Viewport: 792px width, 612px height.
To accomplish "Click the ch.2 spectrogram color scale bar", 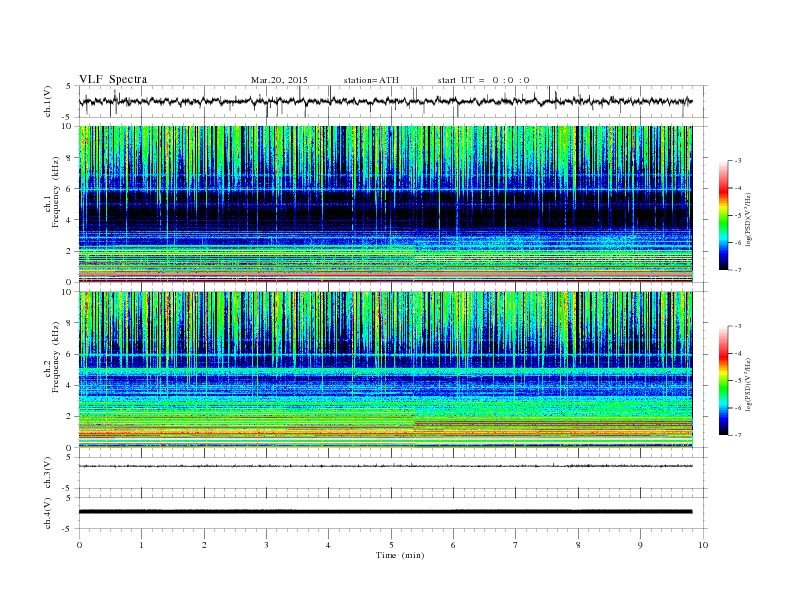I will coord(724,380).
